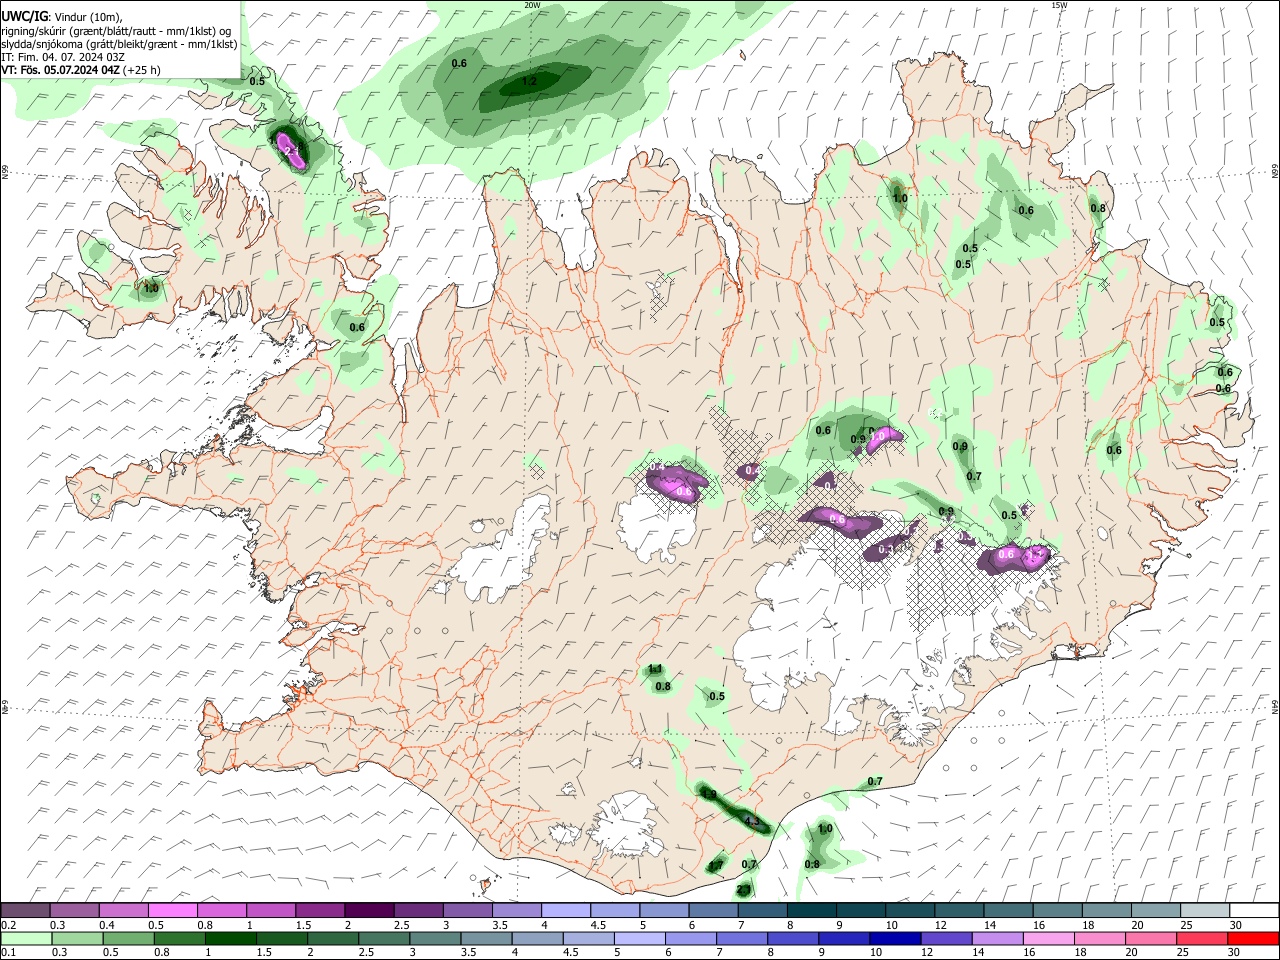Pick the rain swatch between 0.3 and 0.5
The height and width of the screenshot is (960, 1280).
78,939
